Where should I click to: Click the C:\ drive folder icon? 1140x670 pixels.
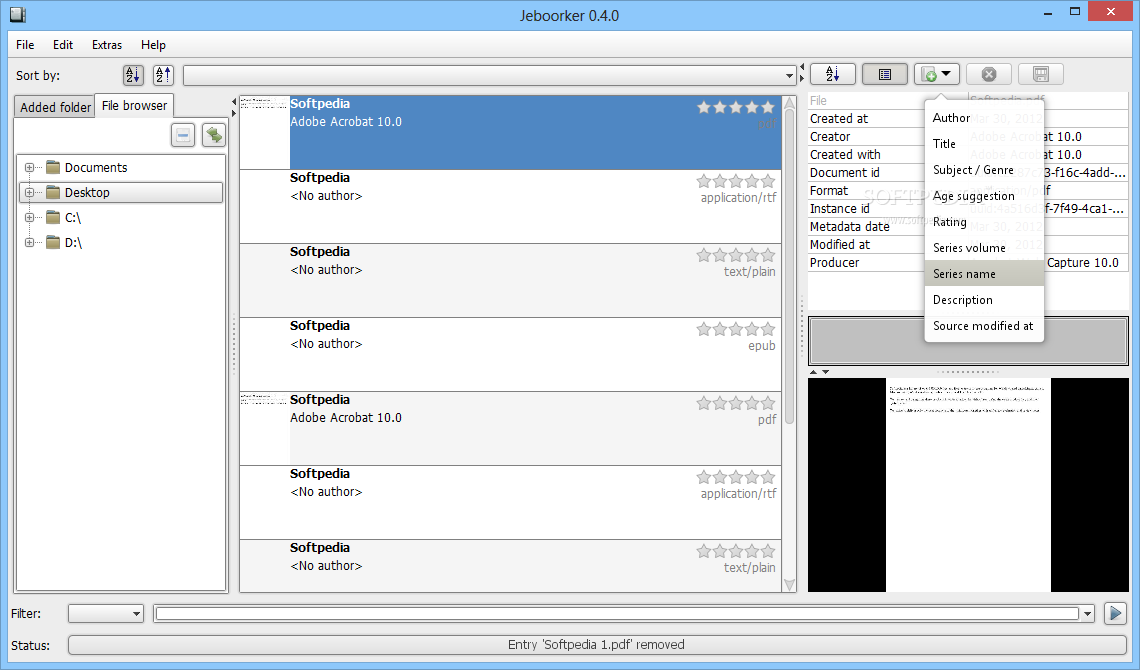click(x=53, y=217)
